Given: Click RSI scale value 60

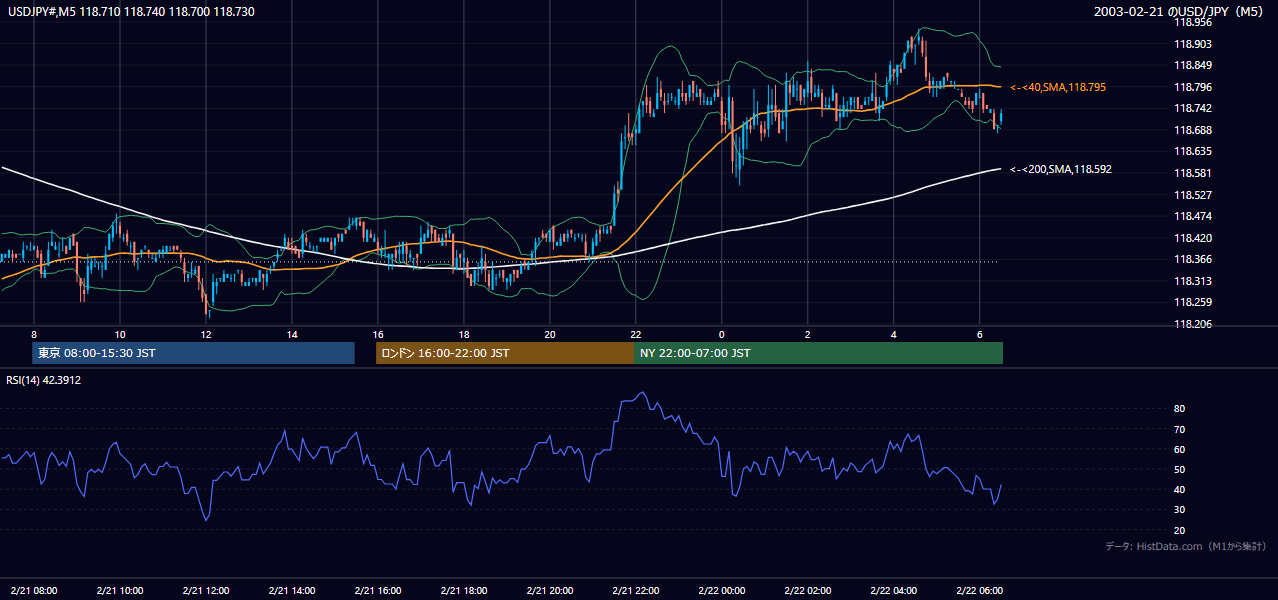Looking at the screenshot, I should coord(1180,449).
